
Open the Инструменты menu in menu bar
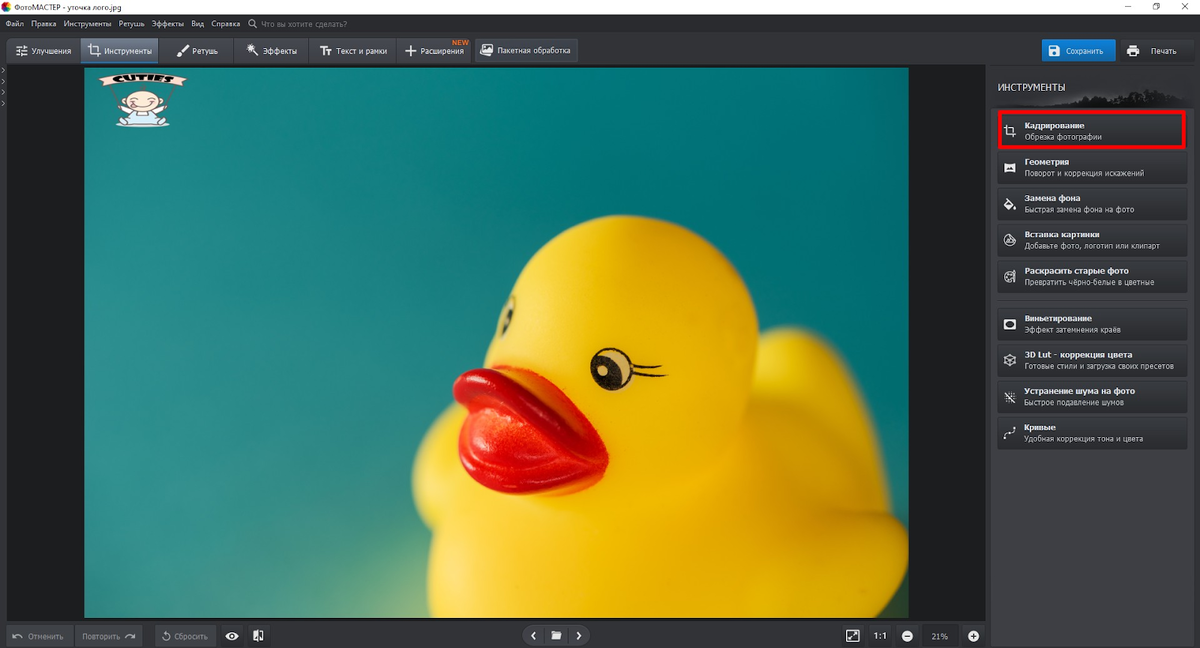point(87,23)
